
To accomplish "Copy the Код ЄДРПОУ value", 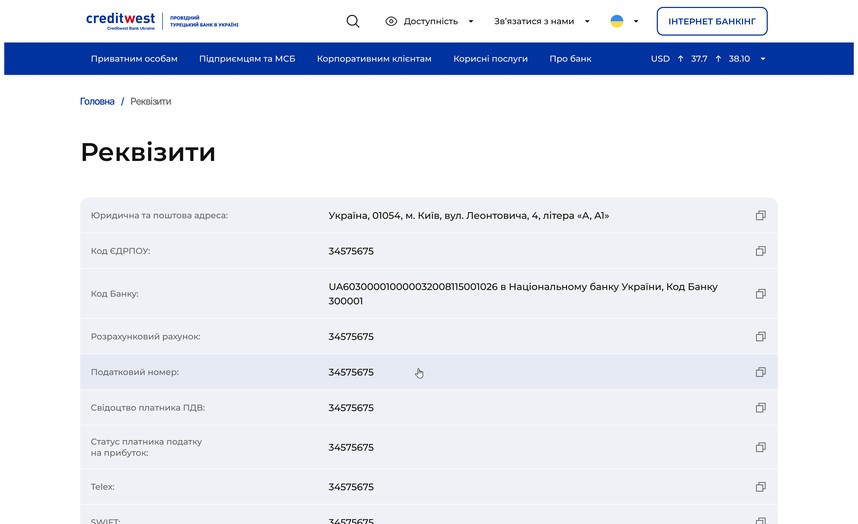I will pos(761,251).
